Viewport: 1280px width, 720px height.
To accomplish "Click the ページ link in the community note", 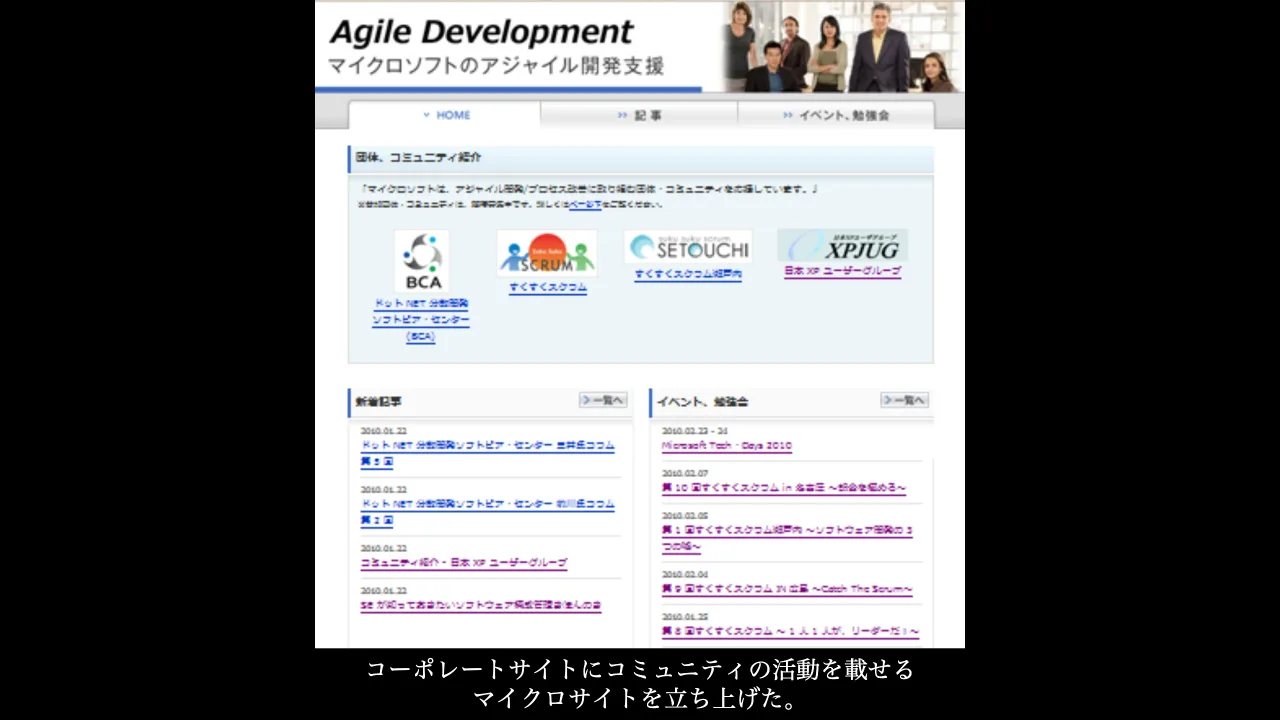I will click(585, 204).
